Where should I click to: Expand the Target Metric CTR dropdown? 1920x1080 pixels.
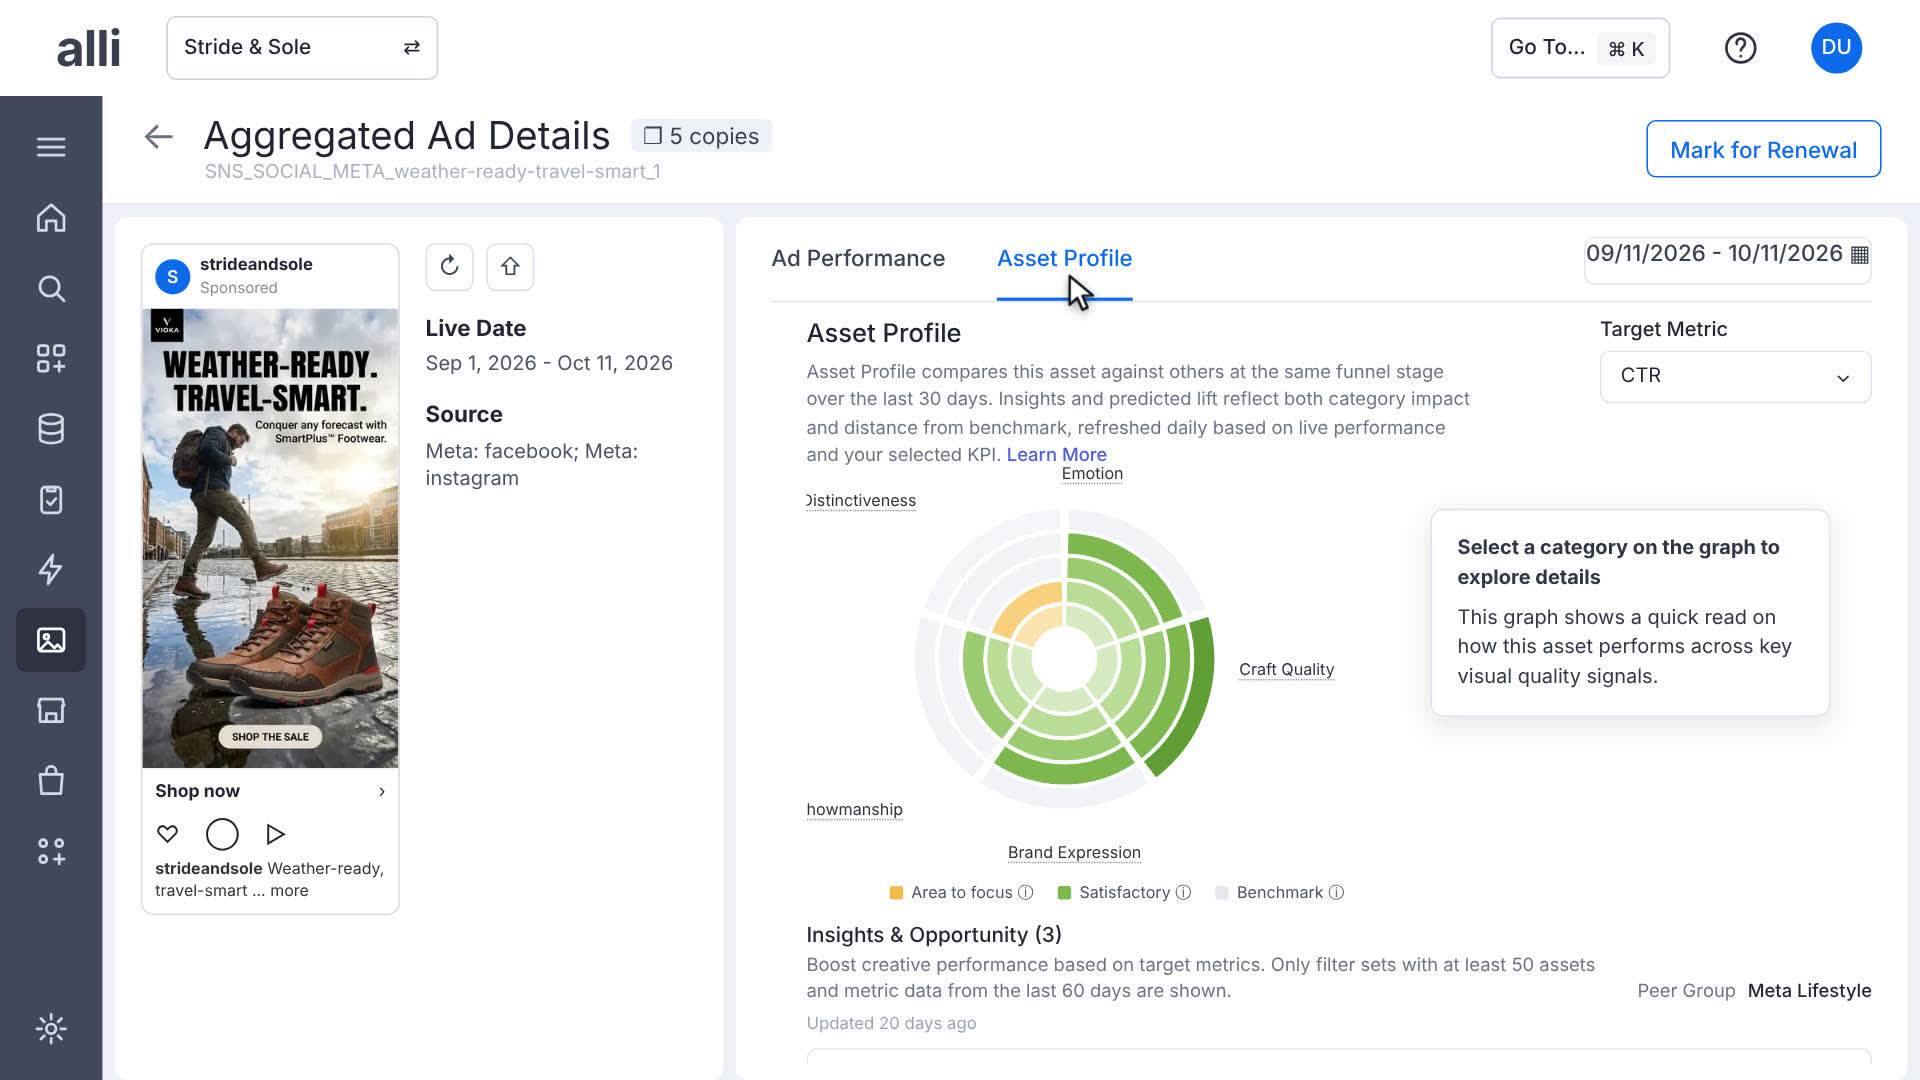click(1735, 376)
